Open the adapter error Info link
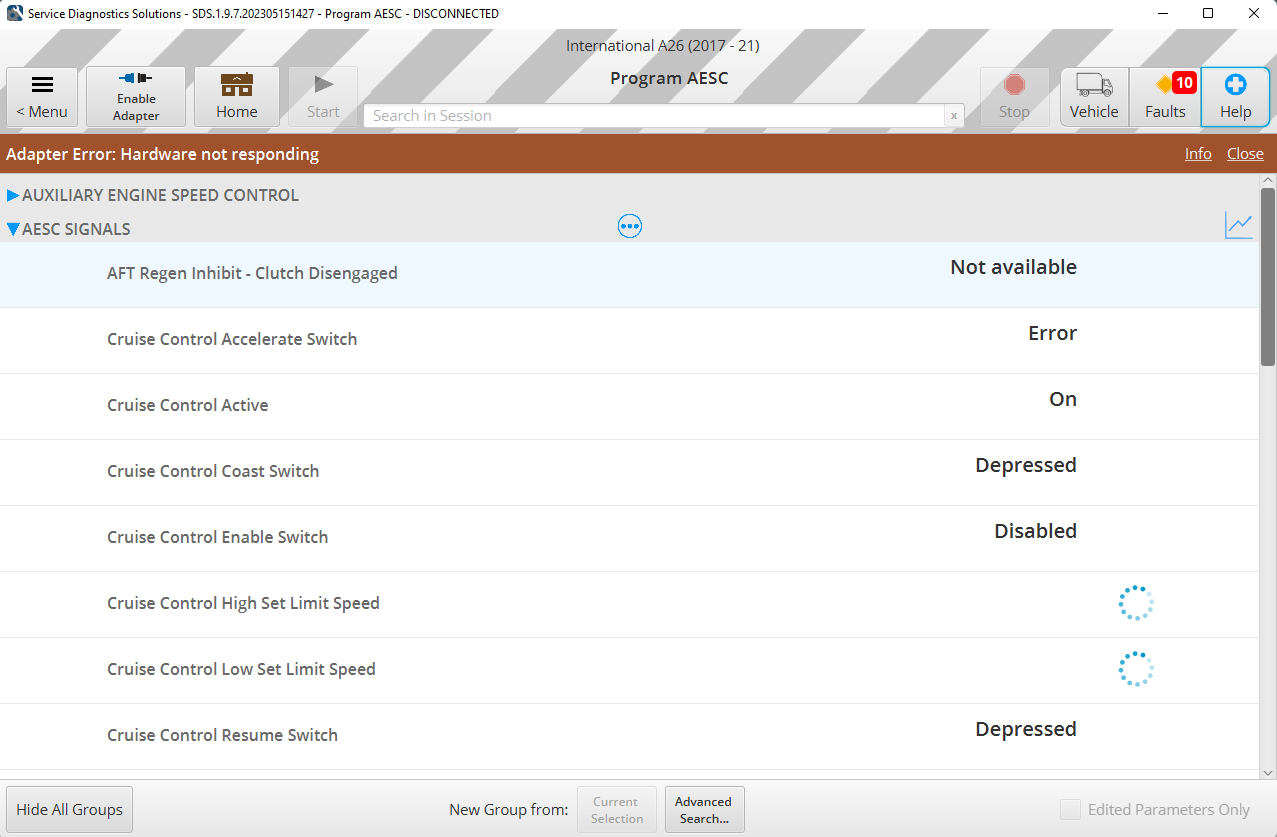The width and height of the screenshot is (1277, 837). (1198, 154)
